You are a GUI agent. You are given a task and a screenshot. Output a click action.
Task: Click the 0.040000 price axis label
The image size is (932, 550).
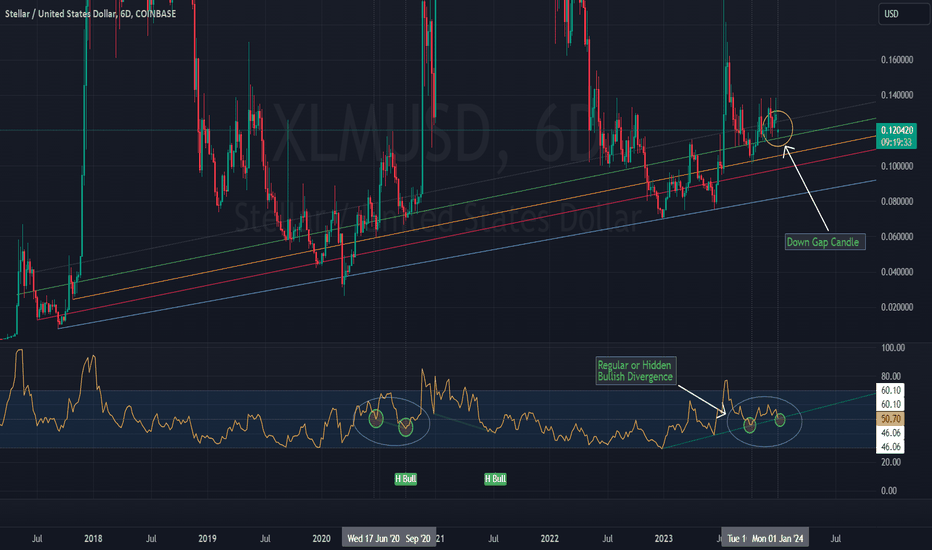pyautogui.click(x=896, y=272)
